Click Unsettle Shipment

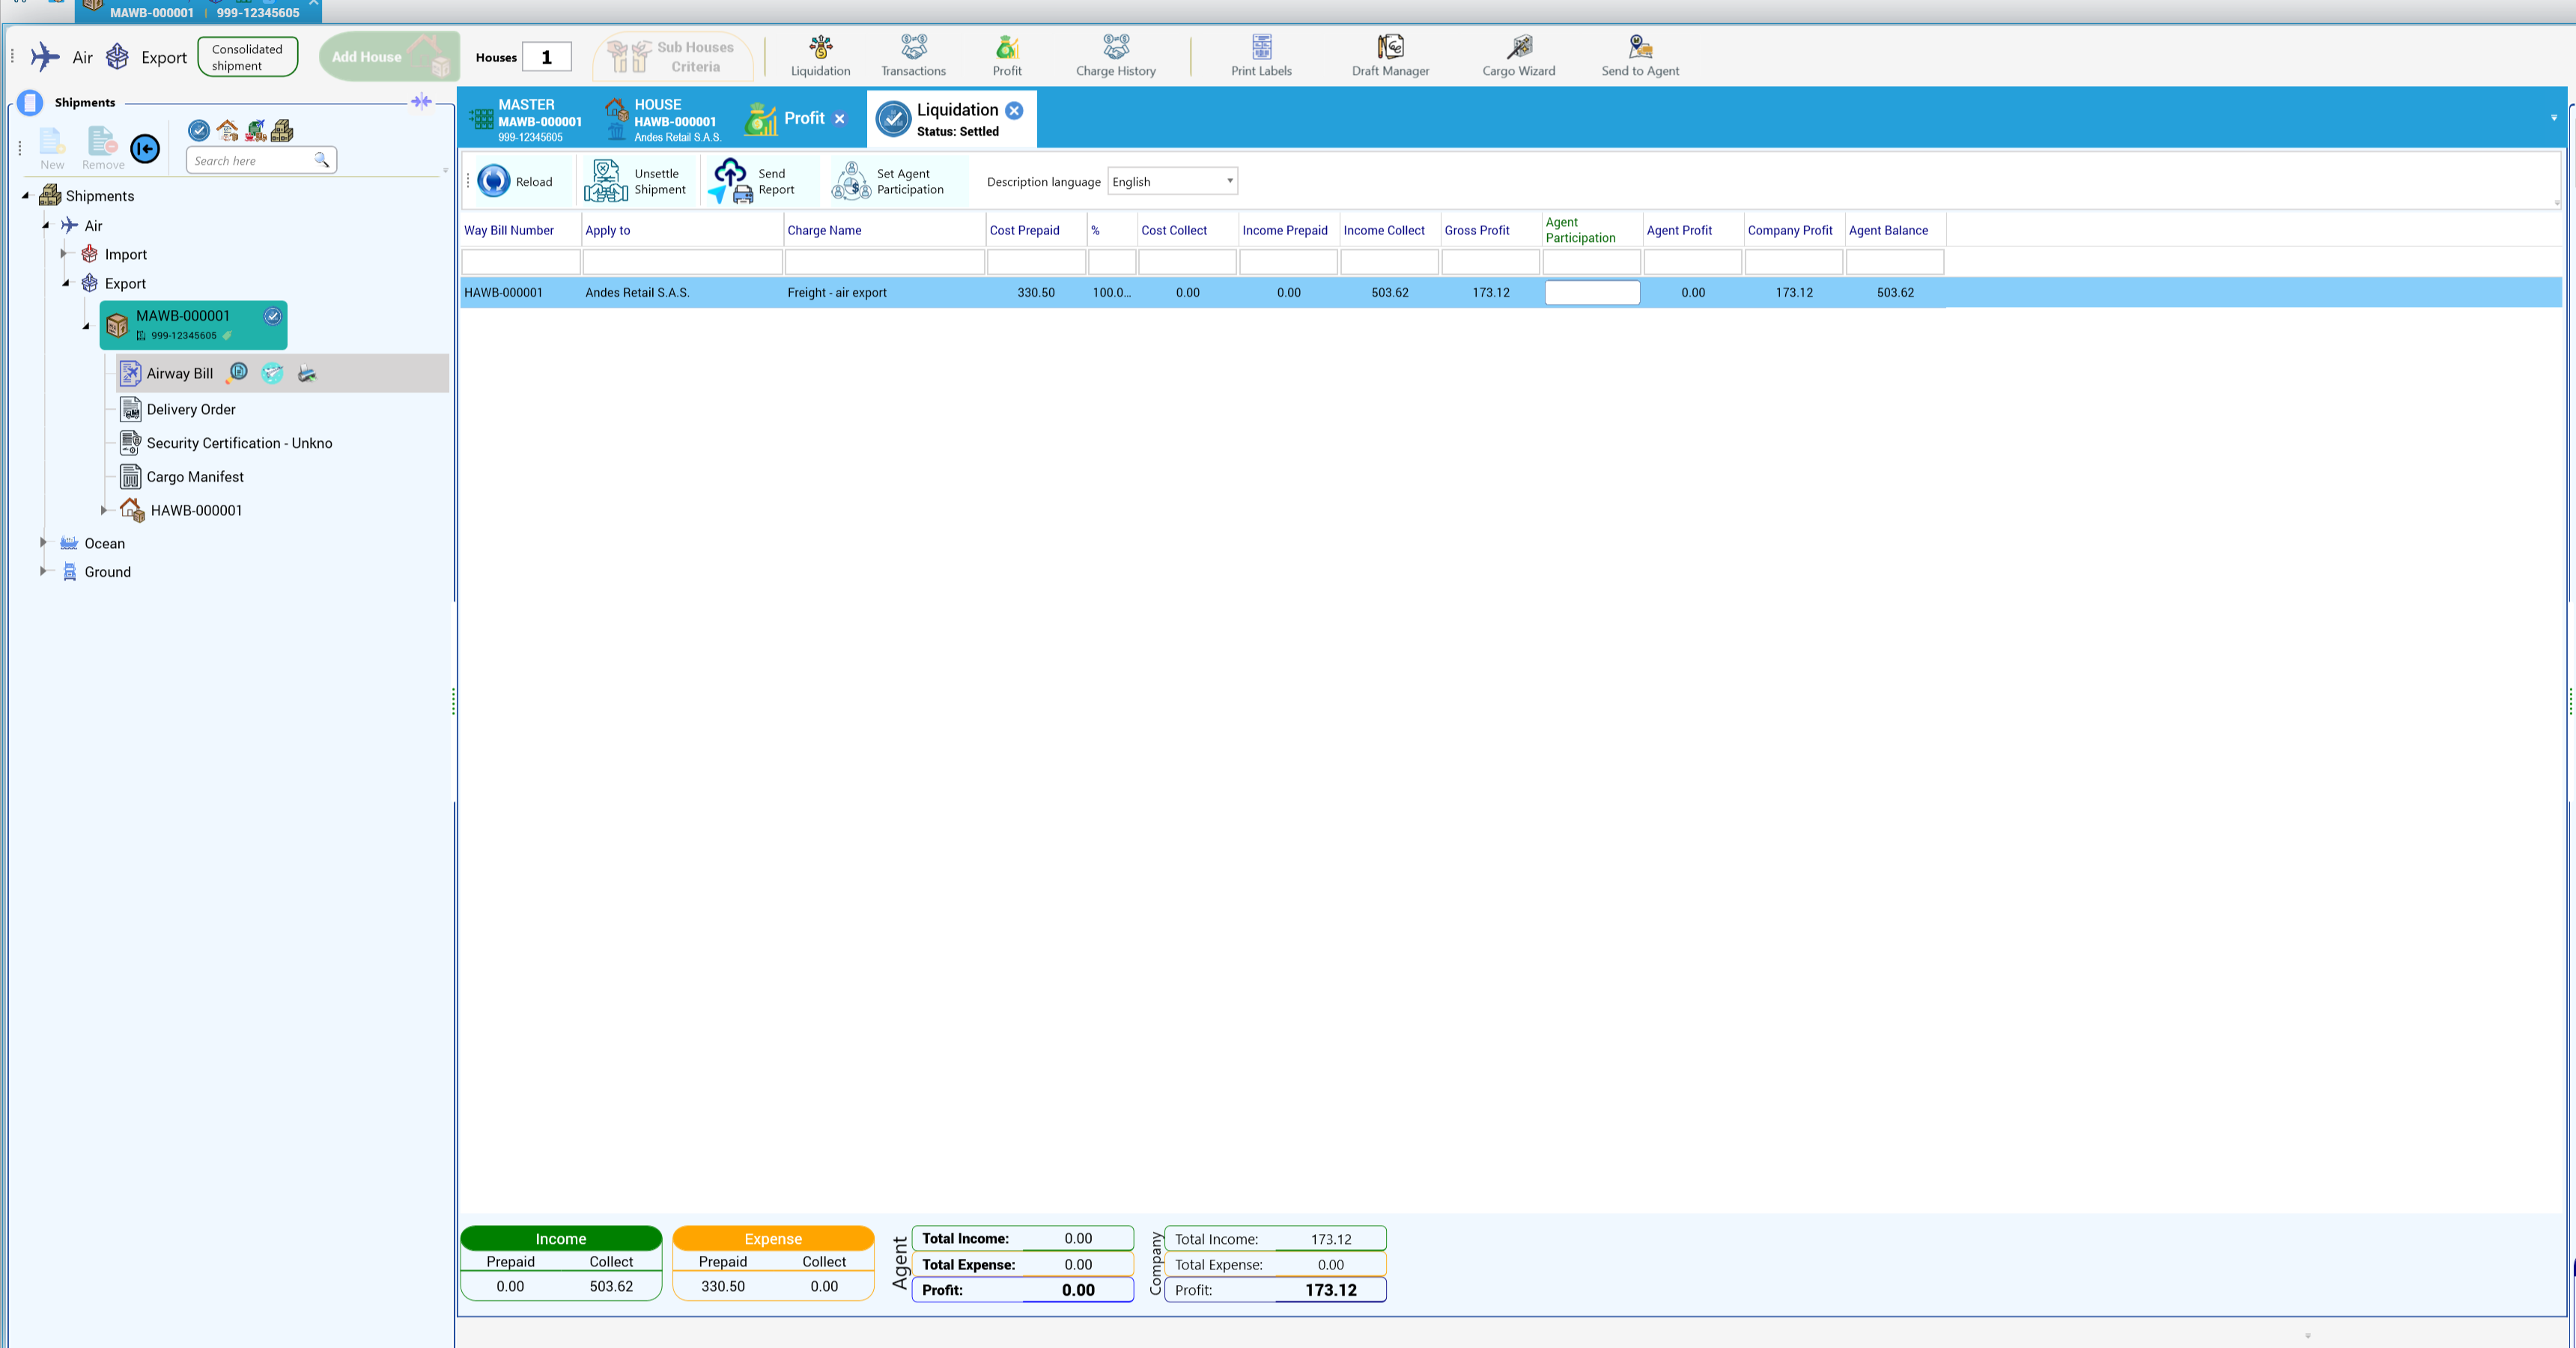click(x=636, y=181)
